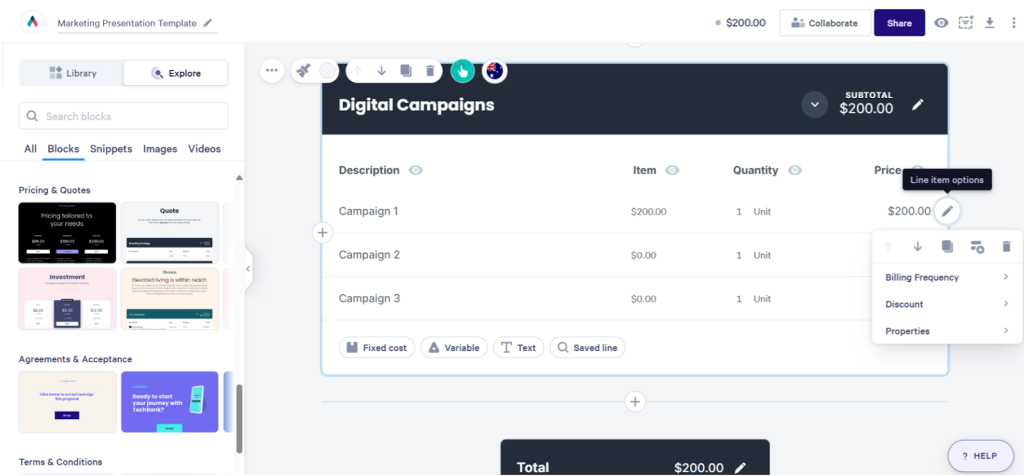1024x476 pixels.
Task: Click plus button beside Campaign rows
Action: coord(323,232)
